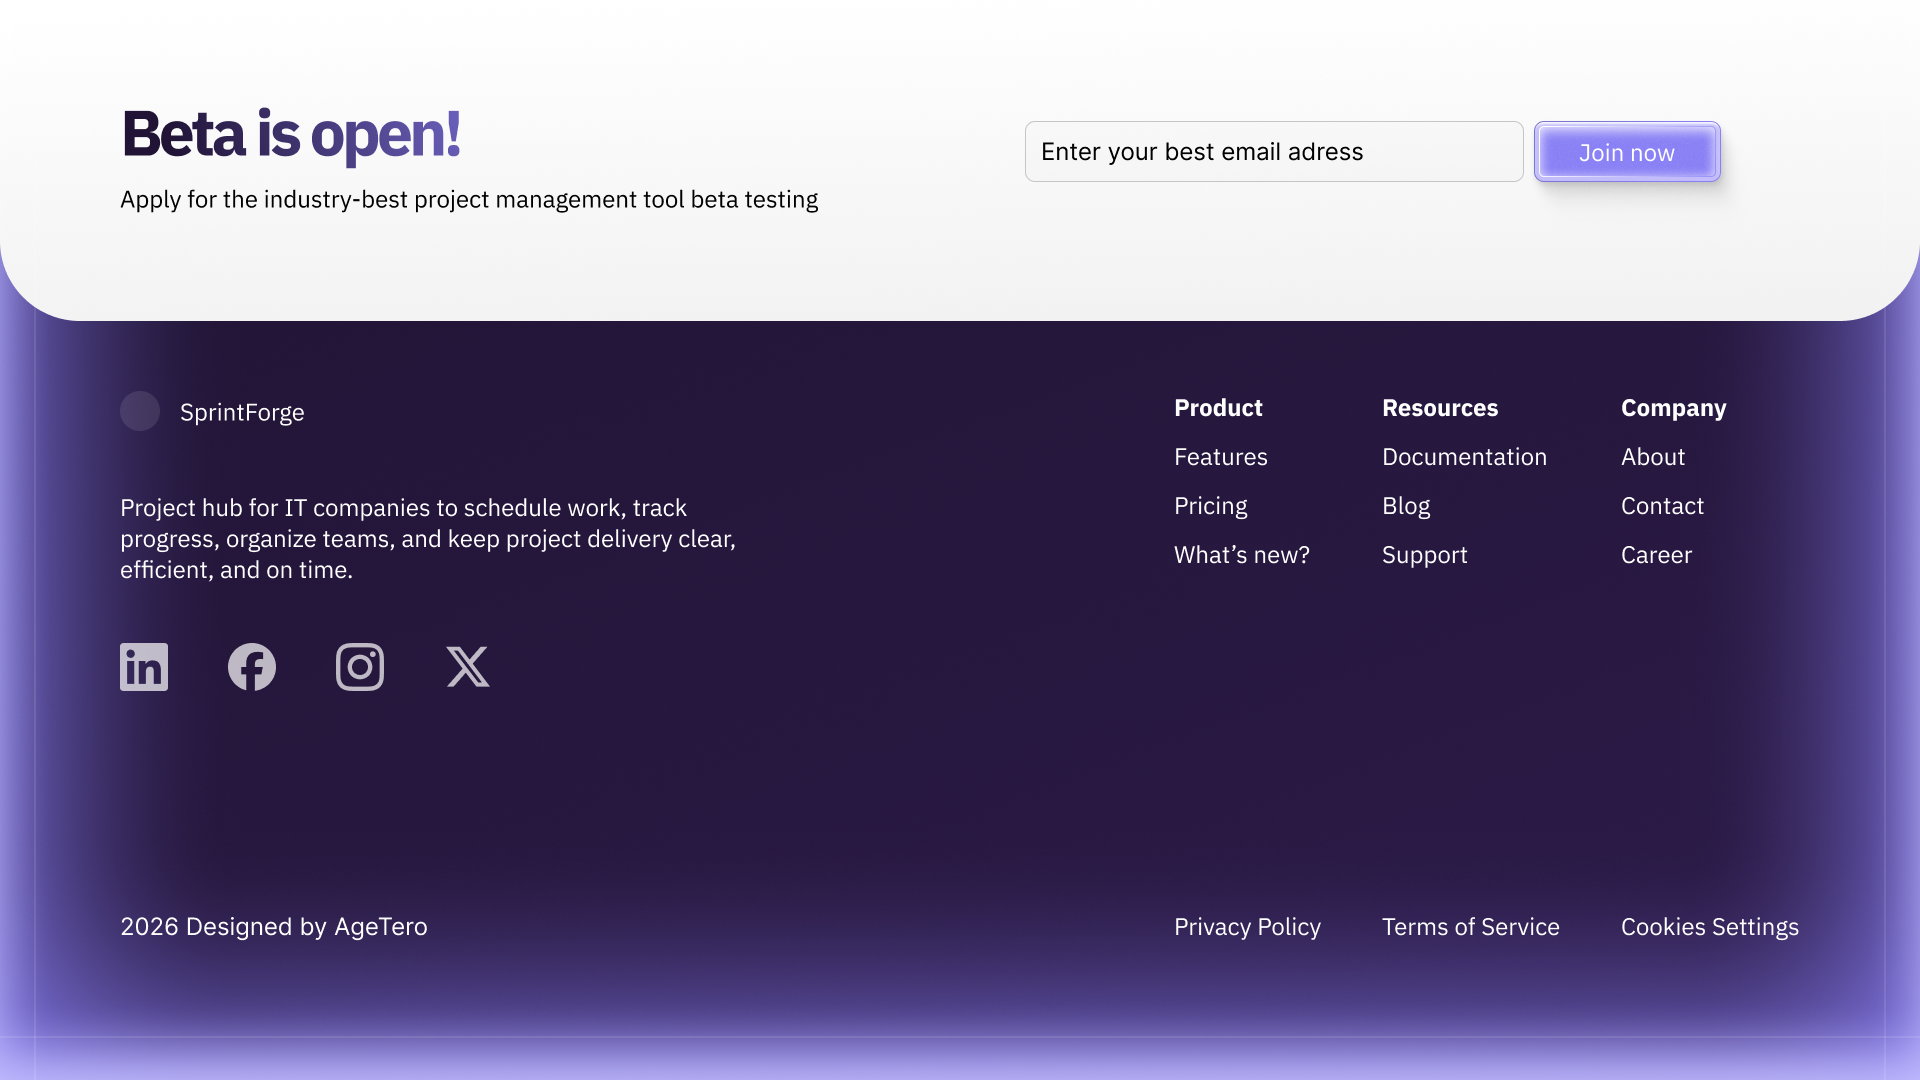The height and width of the screenshot is (1080, 1920).
Task: Open the LinkedIn social icon
Action: tap(144, 667)
